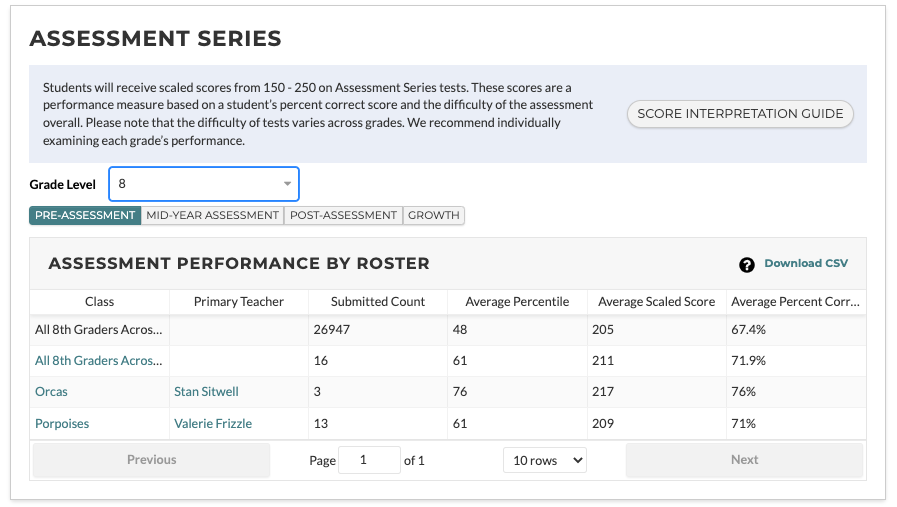
Task: Sort by Average Percentile column header
Action: point(517,302)
